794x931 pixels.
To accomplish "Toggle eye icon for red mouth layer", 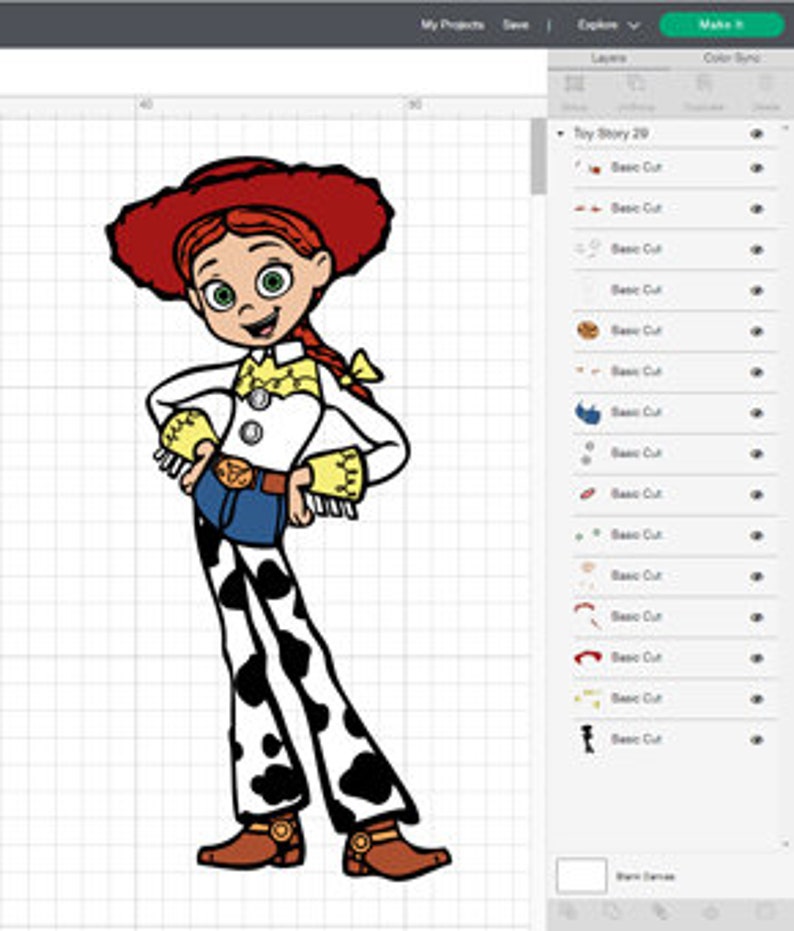I will pos(756,494).
